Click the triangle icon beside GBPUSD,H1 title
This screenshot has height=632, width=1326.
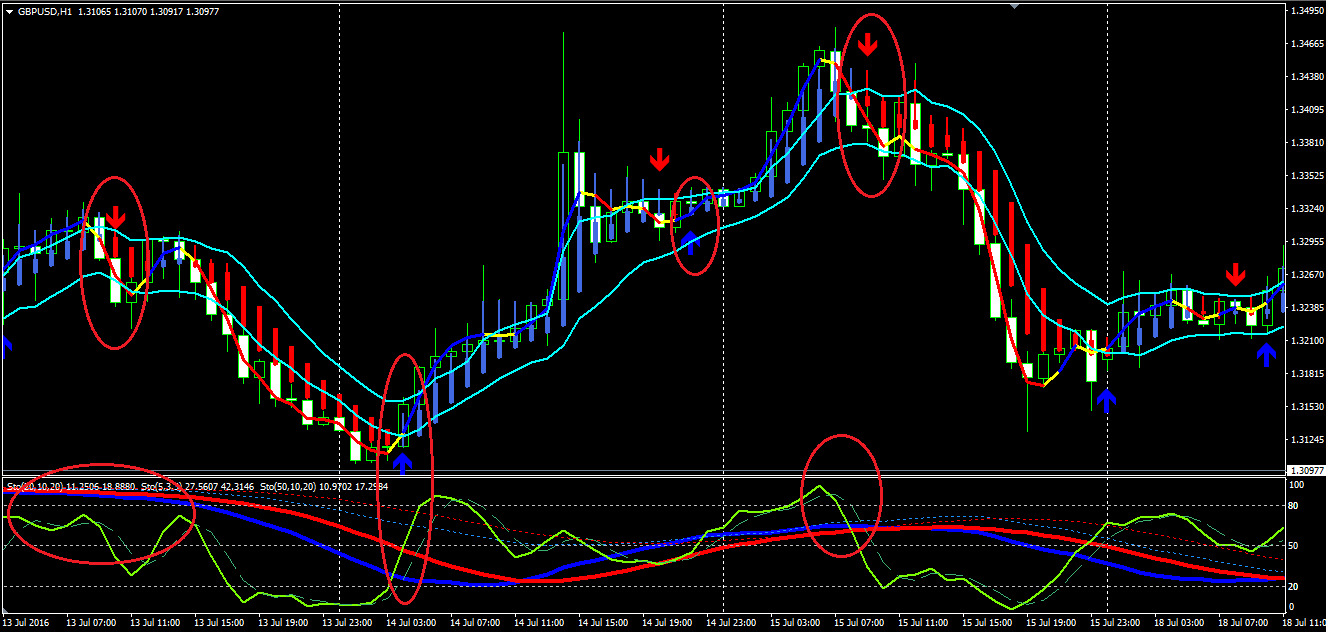pyautogui.click(x=9, y=11)
